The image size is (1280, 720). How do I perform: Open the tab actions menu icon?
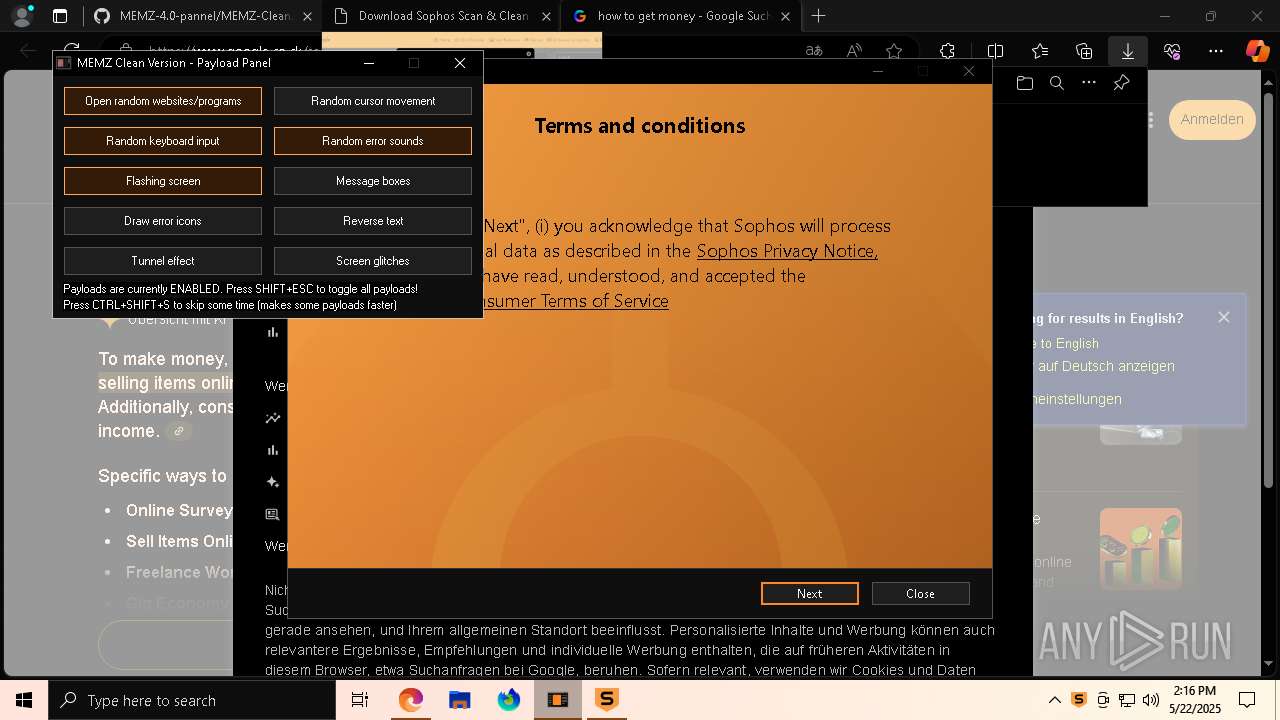[60, 16]
